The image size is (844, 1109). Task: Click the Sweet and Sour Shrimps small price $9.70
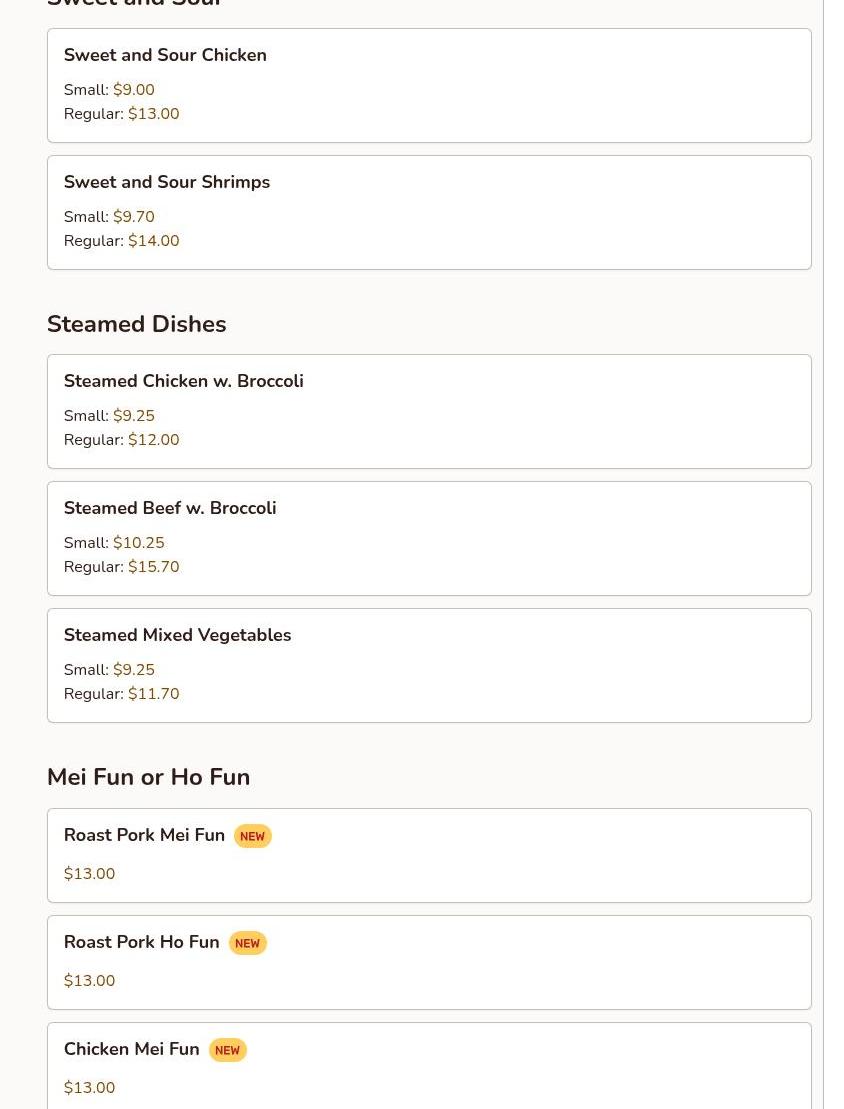coord(134,217)
